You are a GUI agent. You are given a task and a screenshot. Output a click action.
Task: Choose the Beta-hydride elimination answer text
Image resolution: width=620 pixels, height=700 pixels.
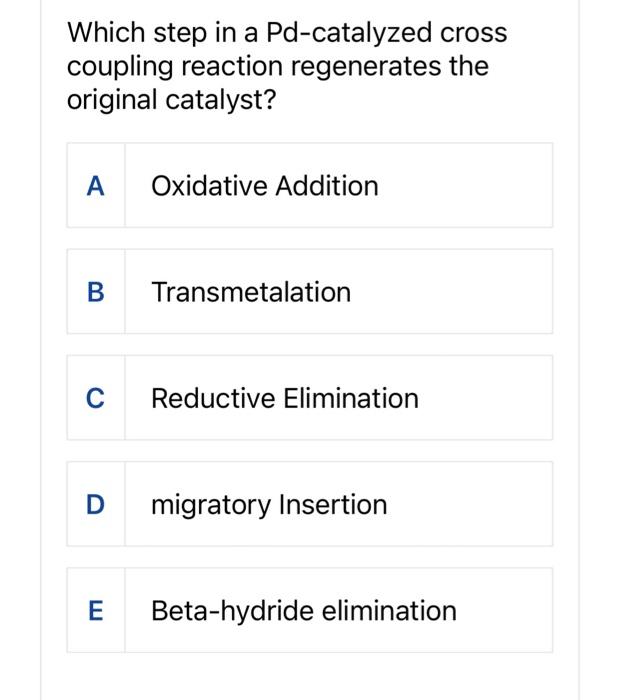coord(303,610)
